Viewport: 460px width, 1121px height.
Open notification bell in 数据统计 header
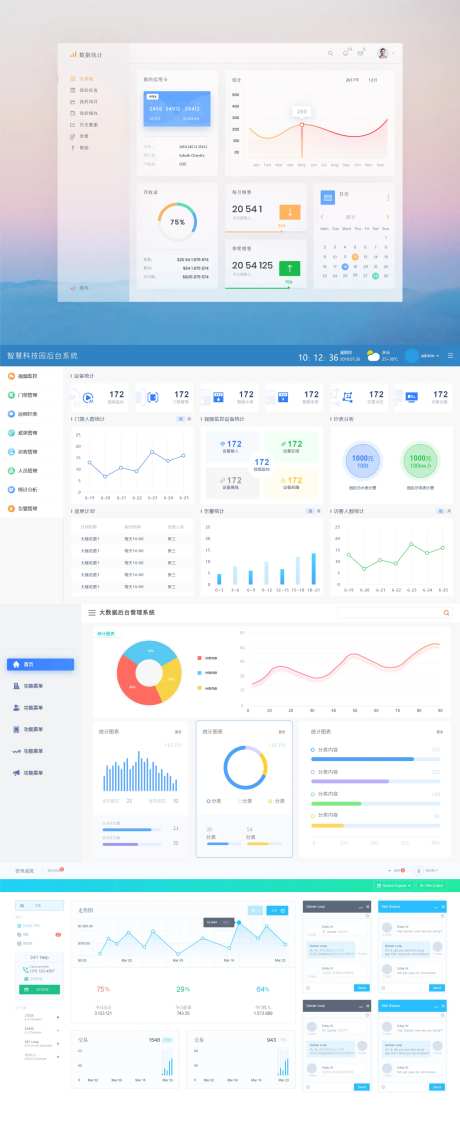pos(346,54)
